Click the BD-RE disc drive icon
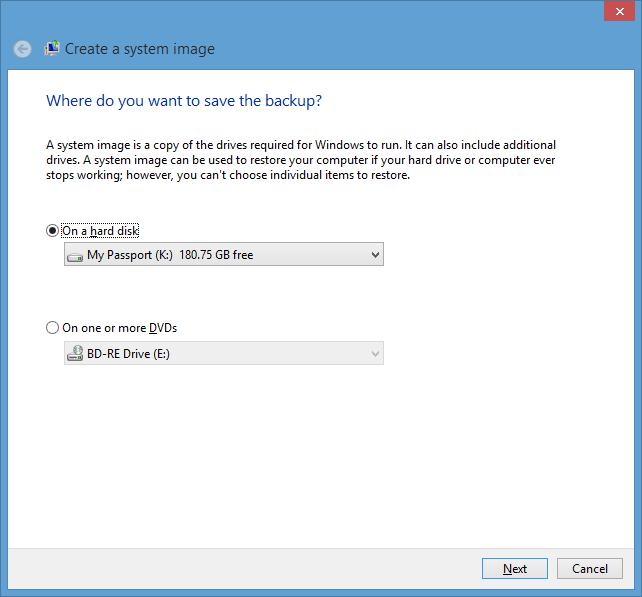The image size is (642, 597). pyautogui.click(x=75, y=353)
